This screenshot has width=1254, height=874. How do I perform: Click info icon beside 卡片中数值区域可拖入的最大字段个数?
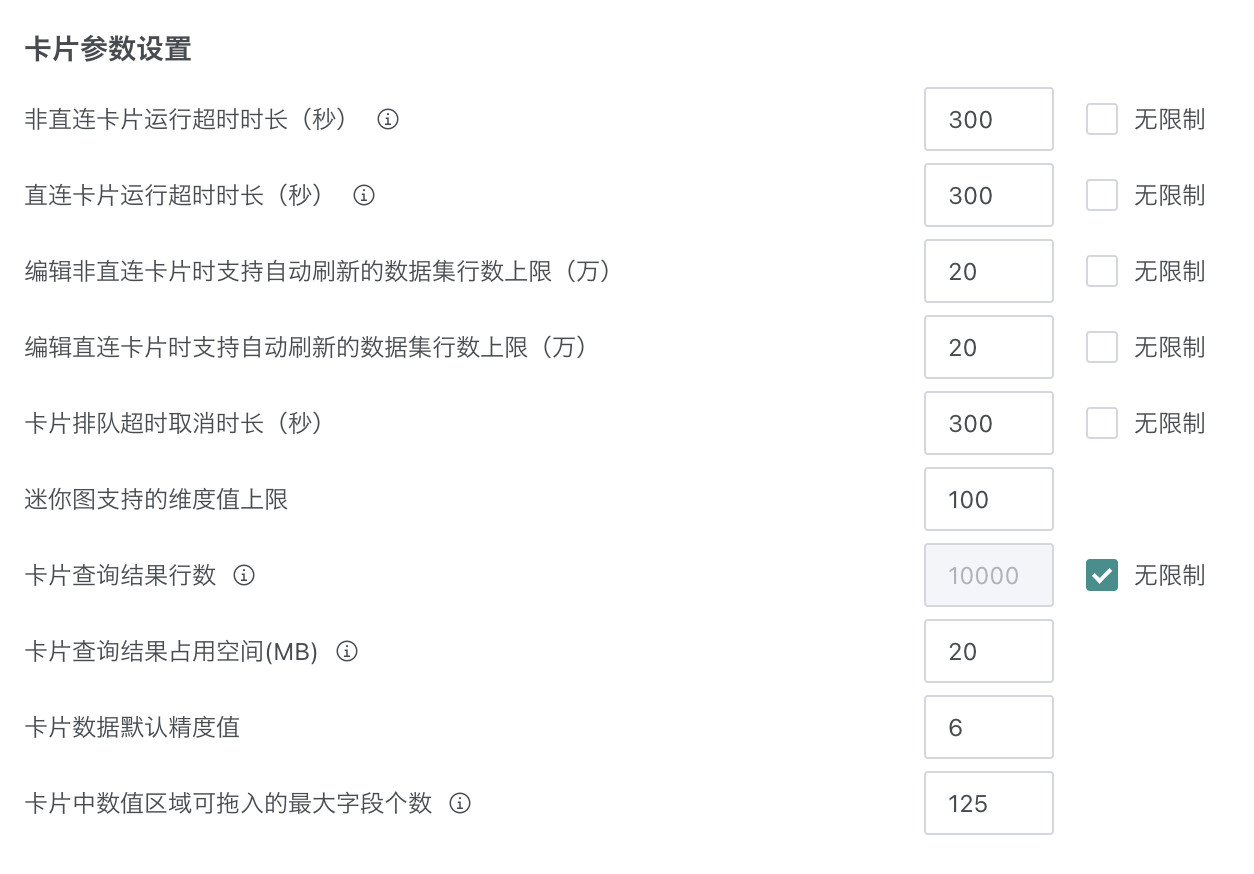[460, 804]
